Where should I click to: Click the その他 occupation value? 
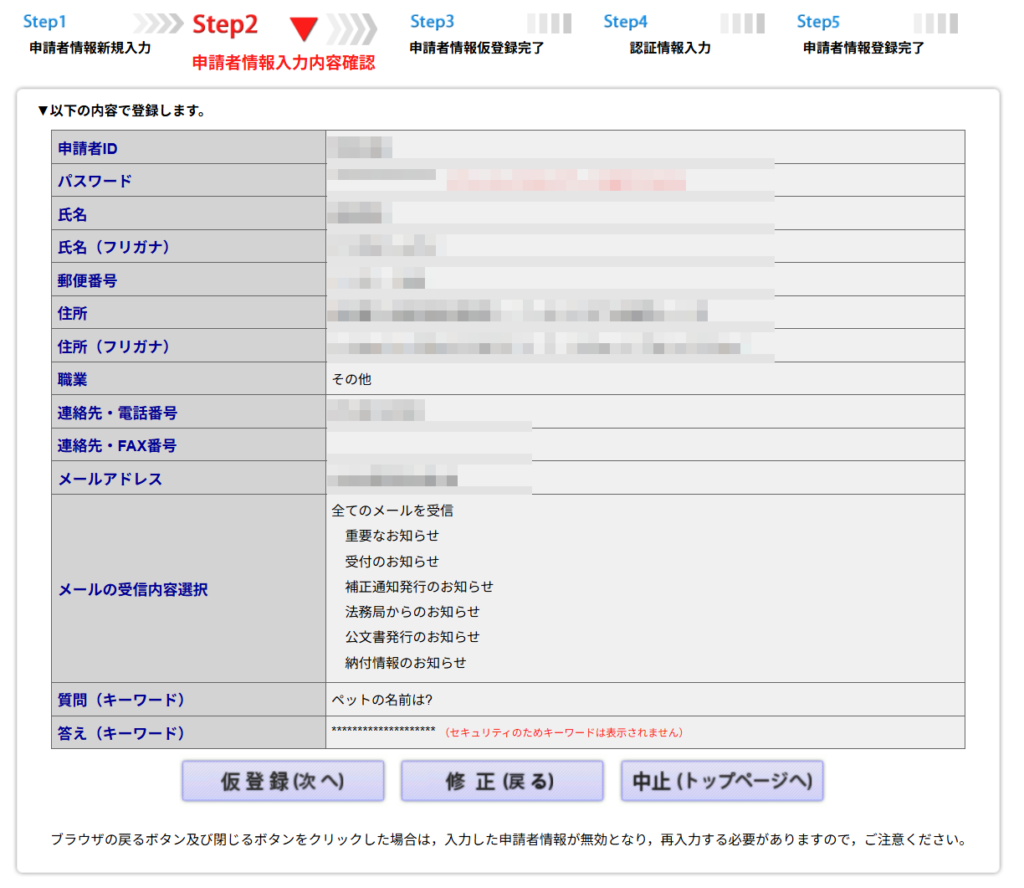pyautogui.click(x=352, y=379)
